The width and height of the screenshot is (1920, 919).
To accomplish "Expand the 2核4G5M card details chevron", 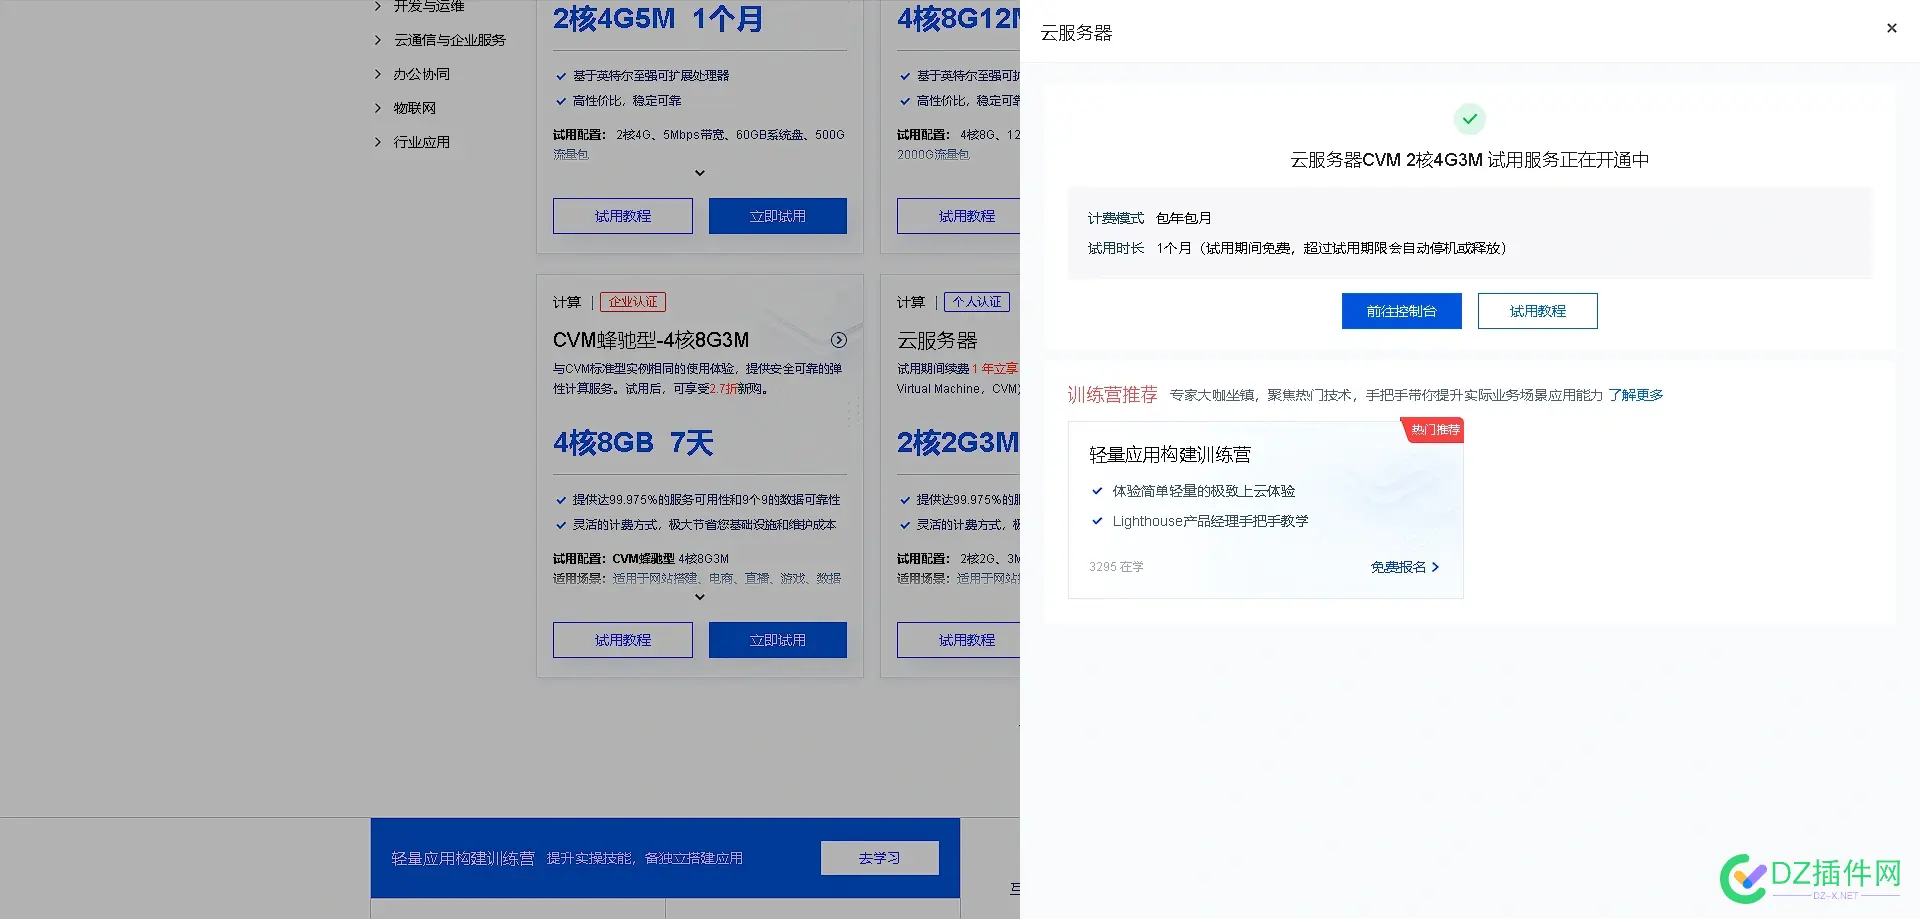I will (x=699, y=173).
